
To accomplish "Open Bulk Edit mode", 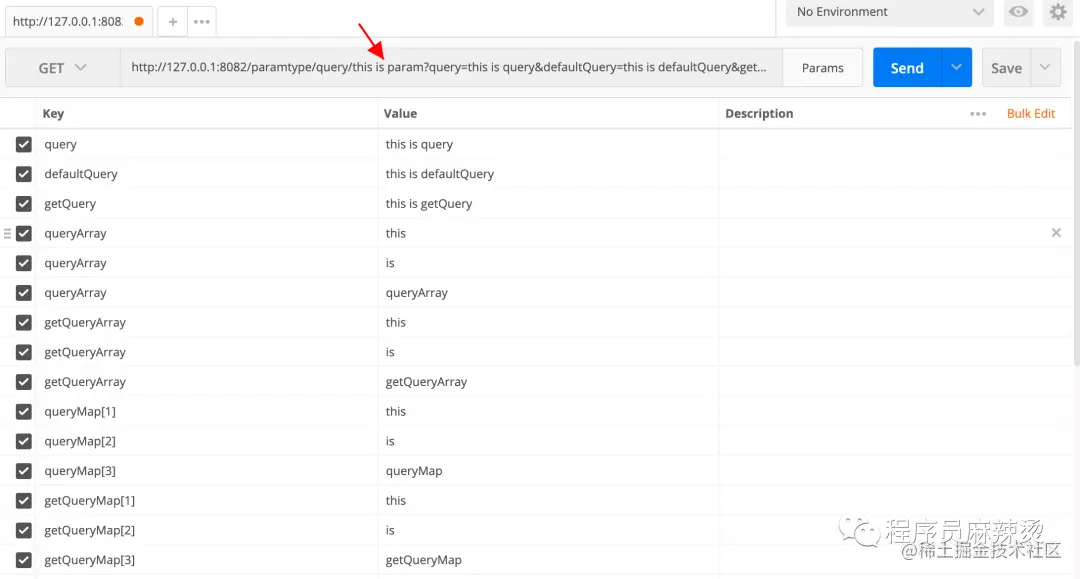I will click(1030, 114).
